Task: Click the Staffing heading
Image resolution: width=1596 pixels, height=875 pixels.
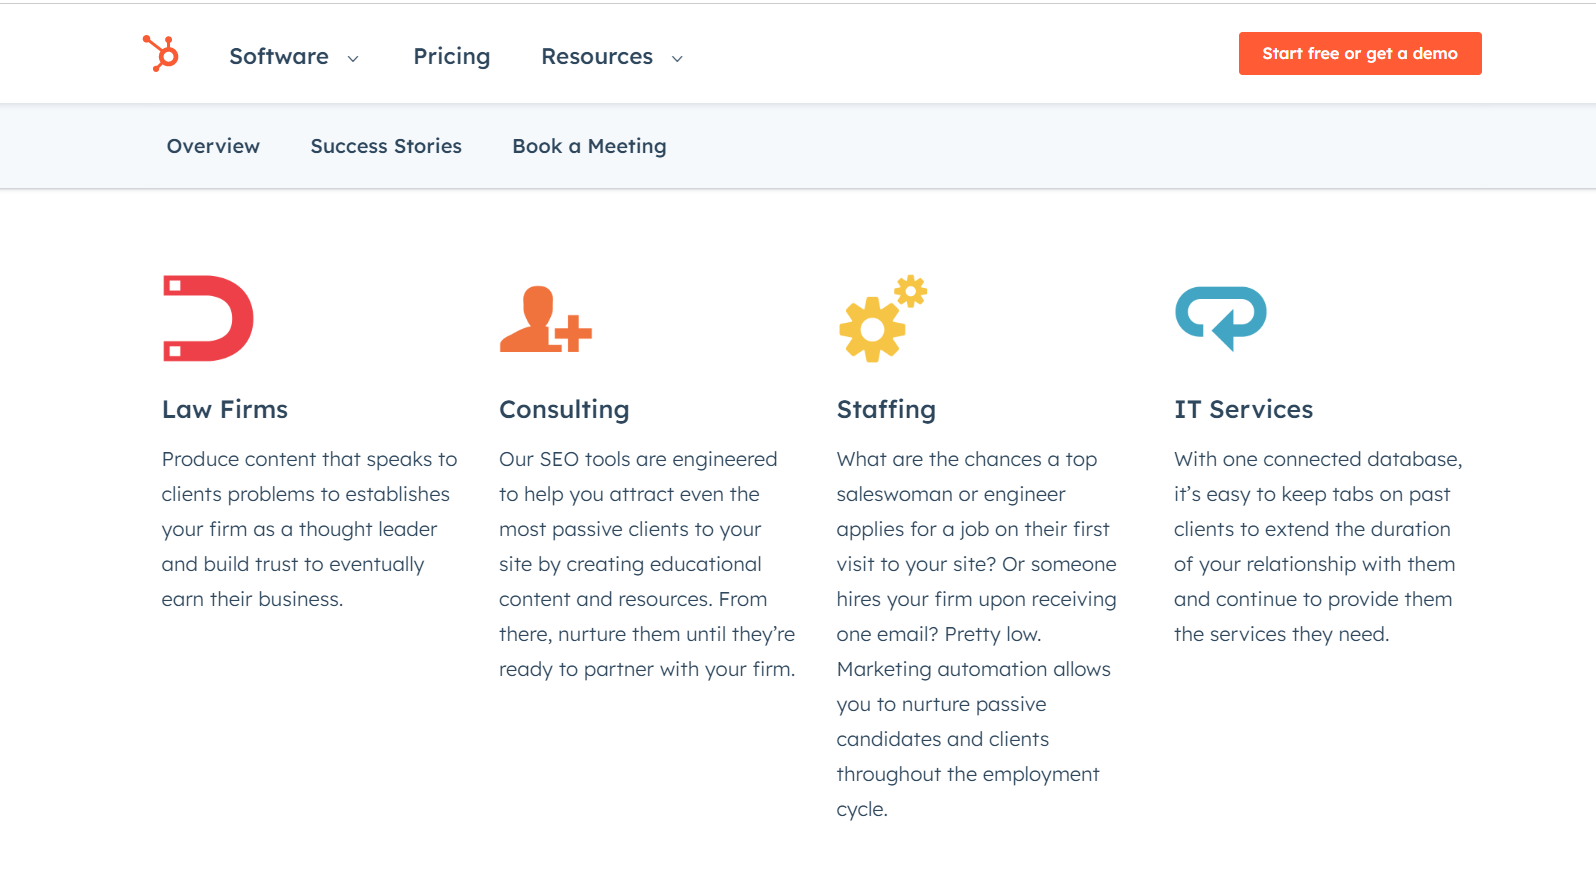Action: [x=886, y=410]
